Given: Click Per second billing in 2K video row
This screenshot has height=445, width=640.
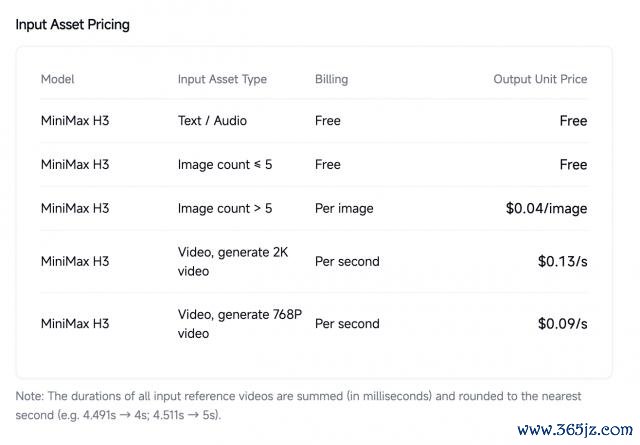Looking at the screenshot, I should tap(347, 261).
